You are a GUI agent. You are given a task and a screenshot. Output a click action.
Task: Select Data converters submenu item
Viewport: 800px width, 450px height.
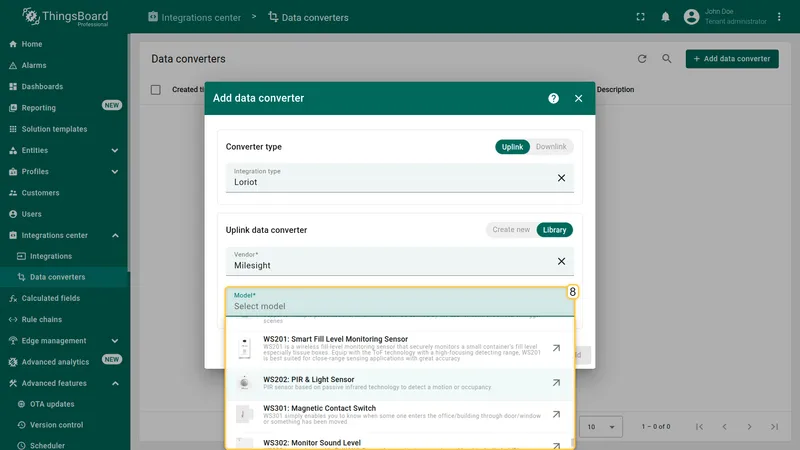[x=64, y=277]
